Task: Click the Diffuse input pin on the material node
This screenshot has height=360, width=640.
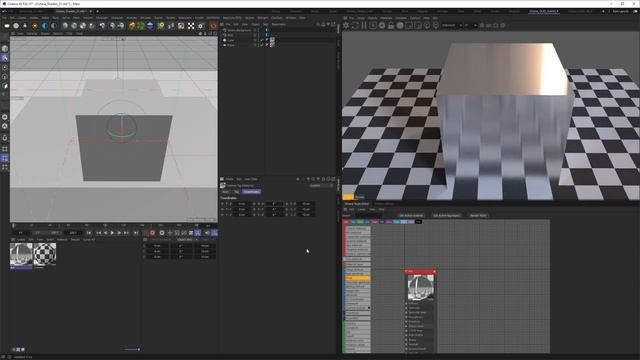Action: [406, 304]
